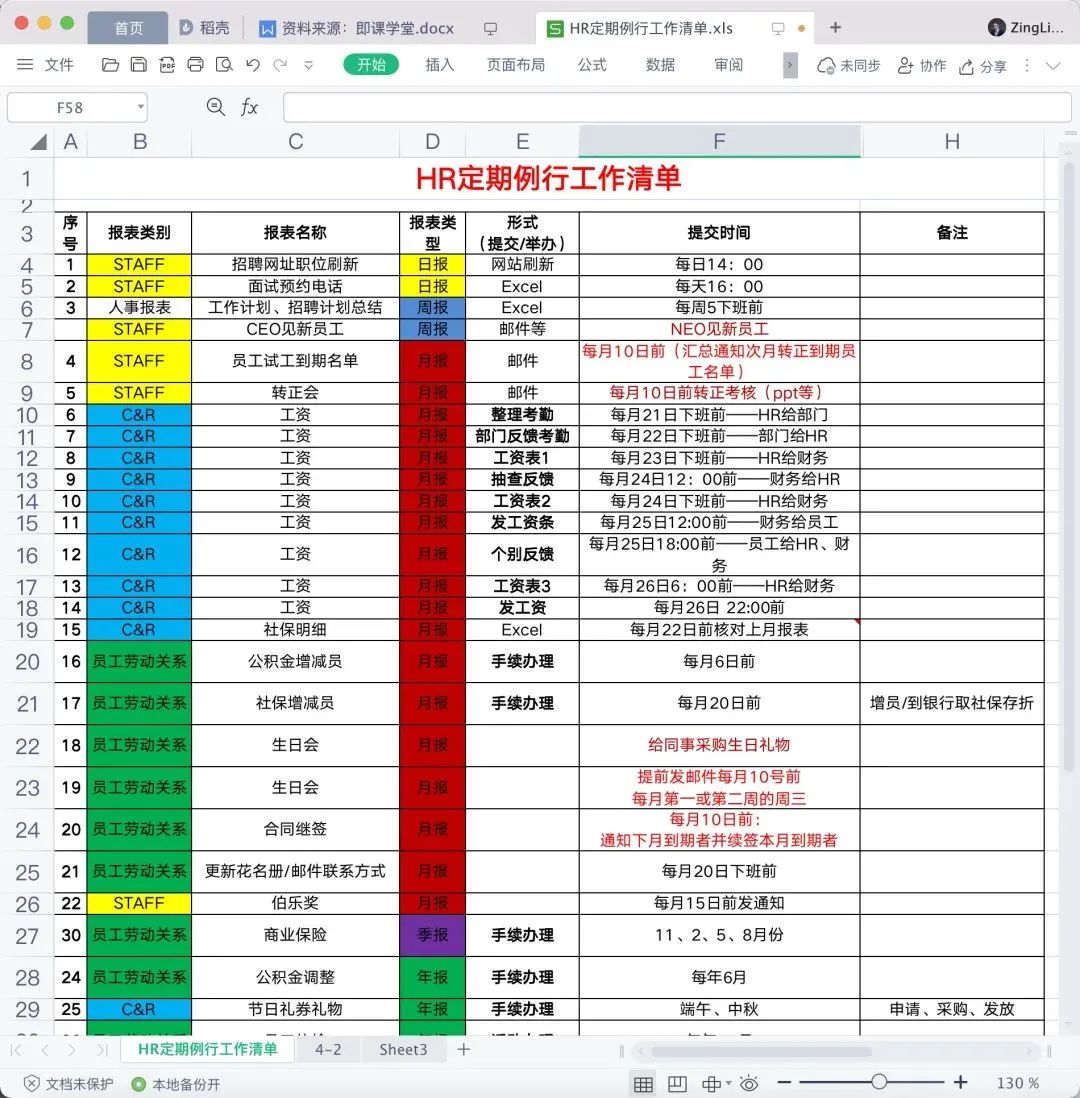Switch to normal grid view in status bar

click(x=643, y=1084)
